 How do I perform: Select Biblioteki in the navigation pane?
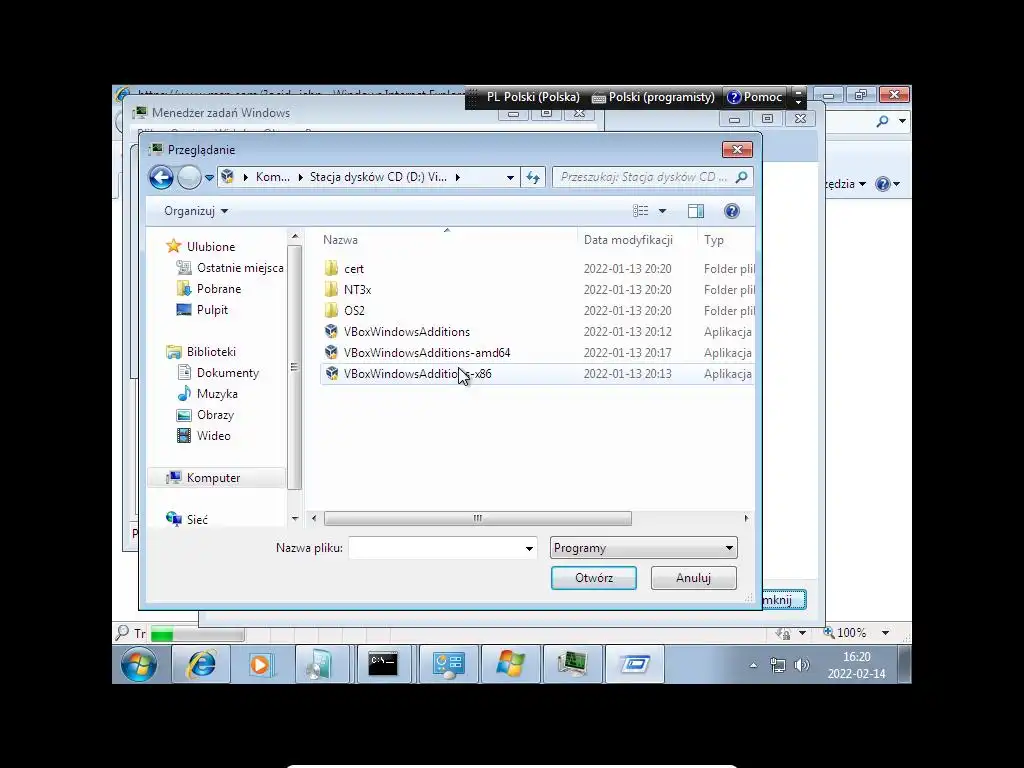[x=211, y=352]
